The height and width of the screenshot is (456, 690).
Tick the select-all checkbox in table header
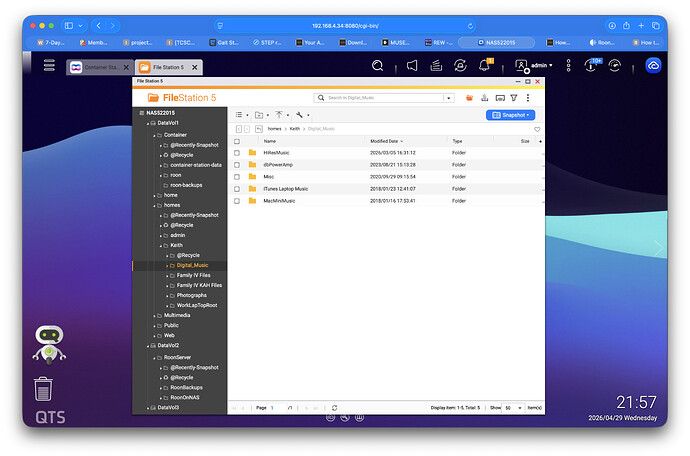tap(237, 141)
